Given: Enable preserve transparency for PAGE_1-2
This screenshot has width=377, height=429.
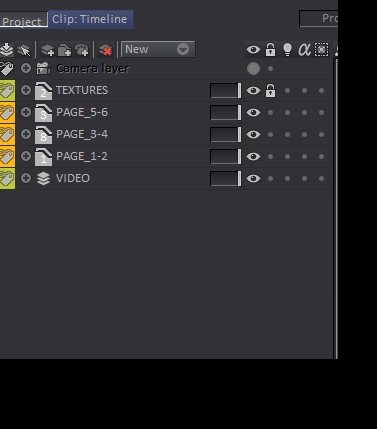Looking at the screenshot, I should click(x=304, y=157).
